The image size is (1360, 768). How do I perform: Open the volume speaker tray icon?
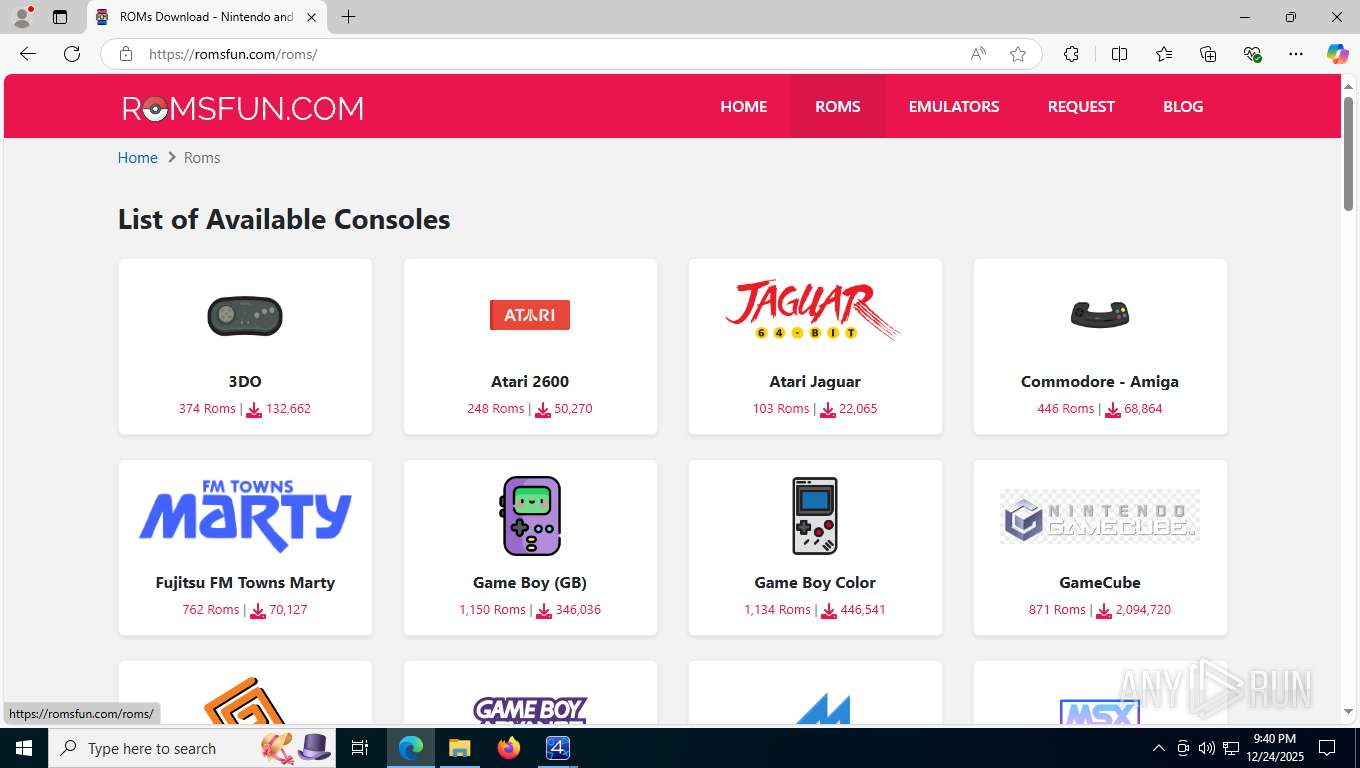point(1206,748)
